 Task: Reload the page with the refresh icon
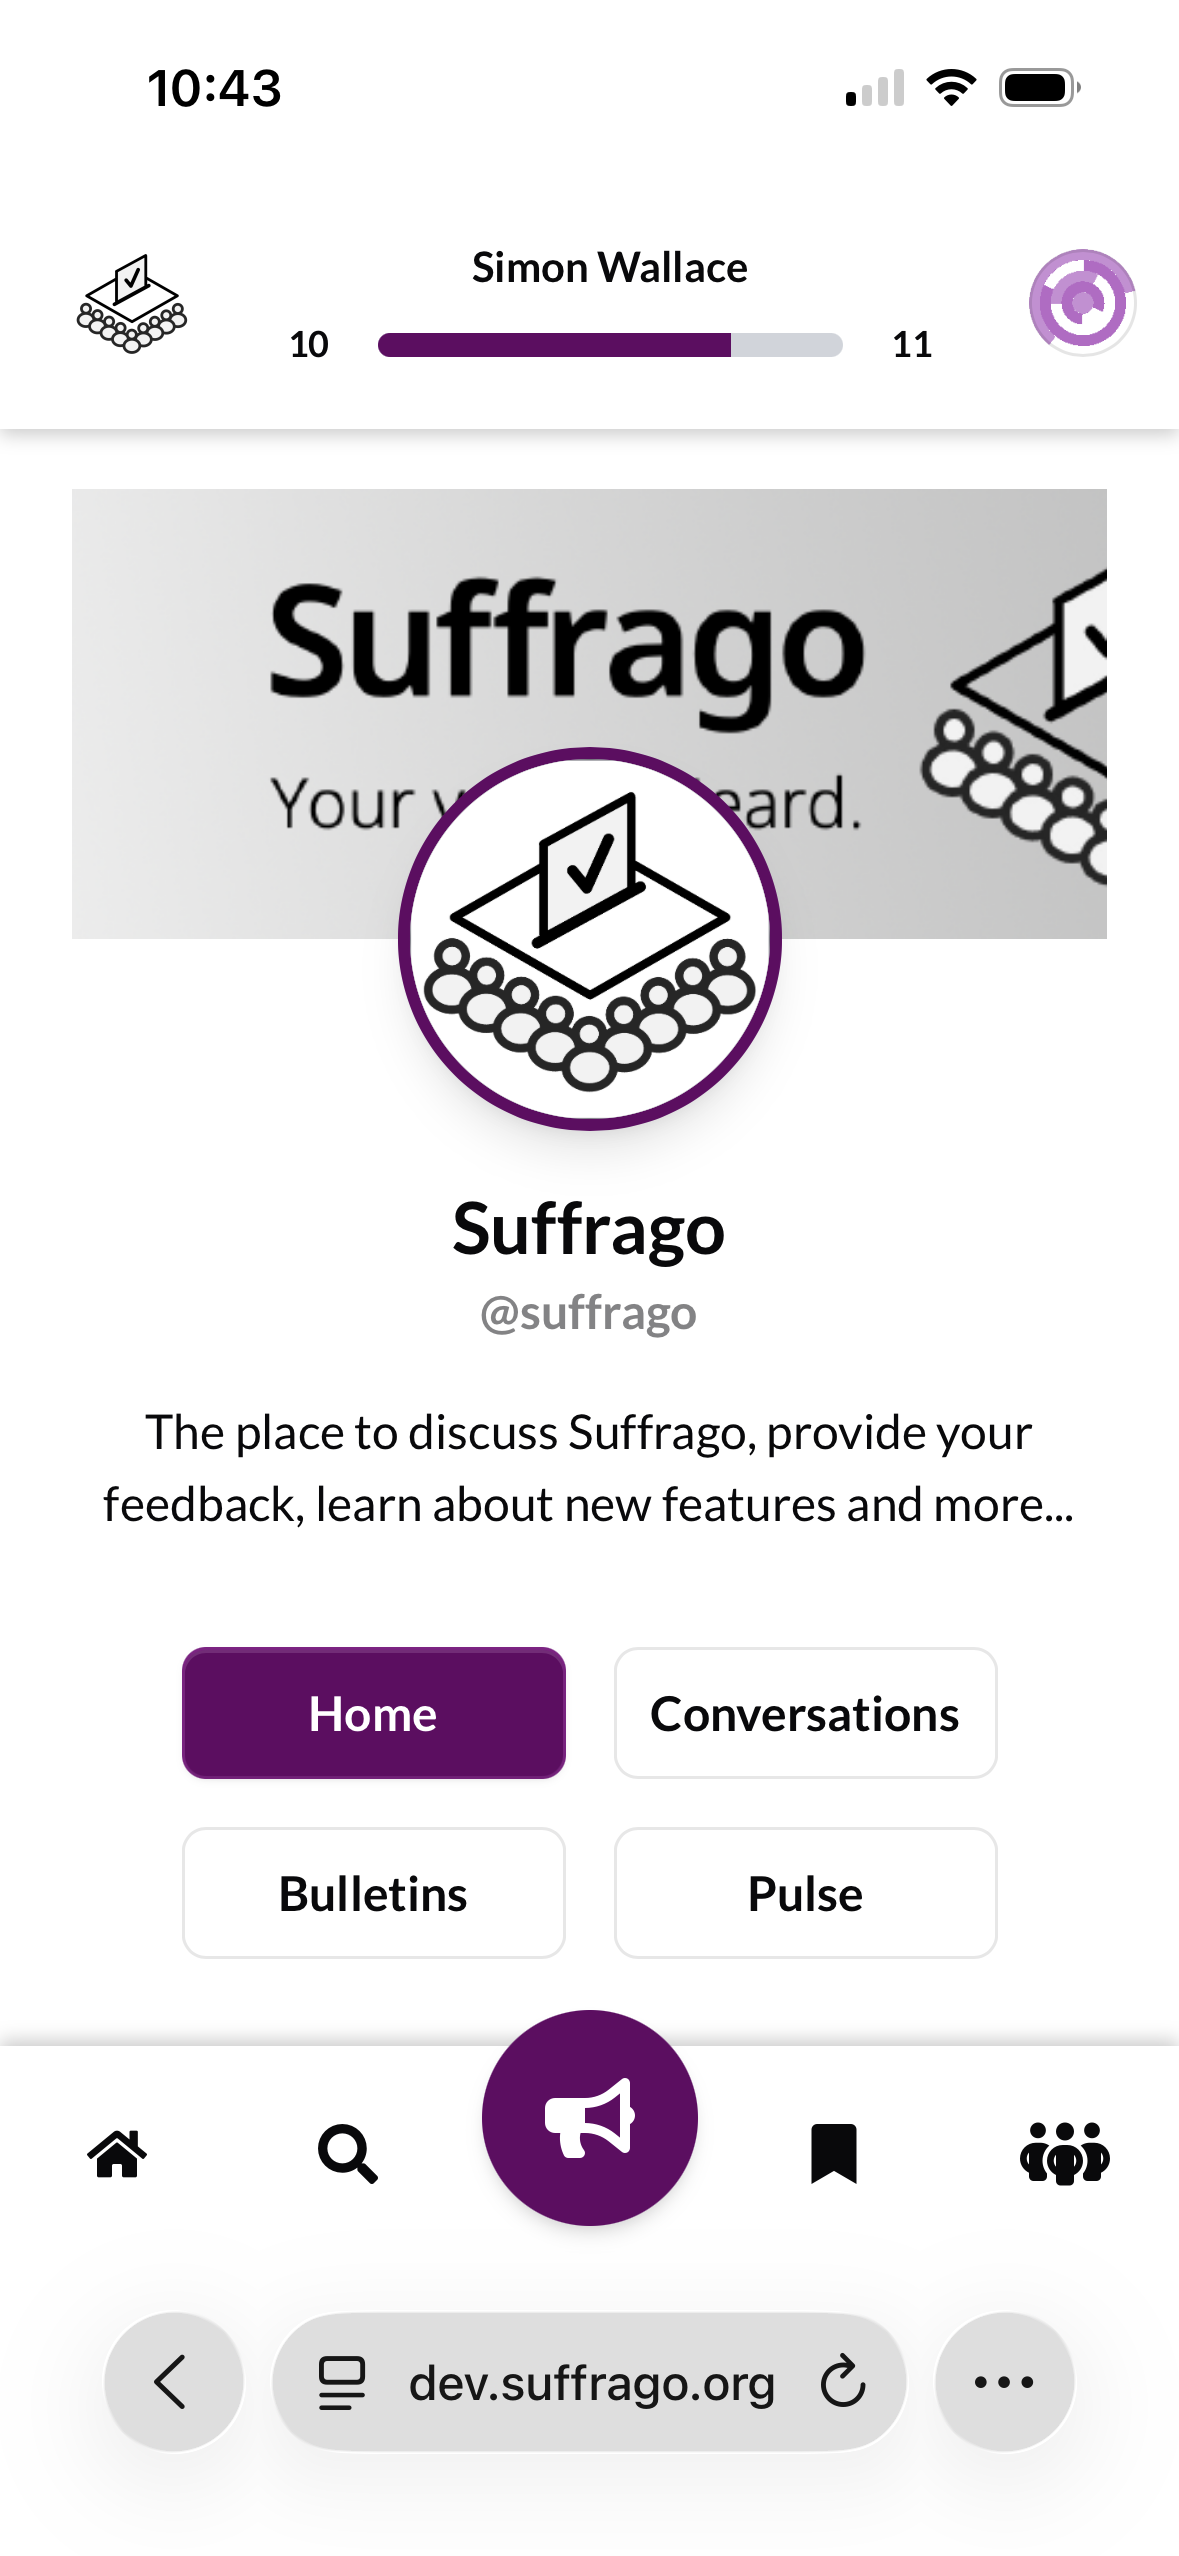click(x=842, y=2381)
